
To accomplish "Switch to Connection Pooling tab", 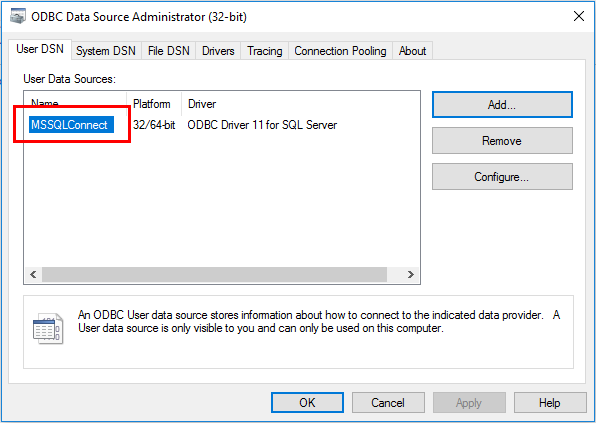I will [x=340, y=51].
